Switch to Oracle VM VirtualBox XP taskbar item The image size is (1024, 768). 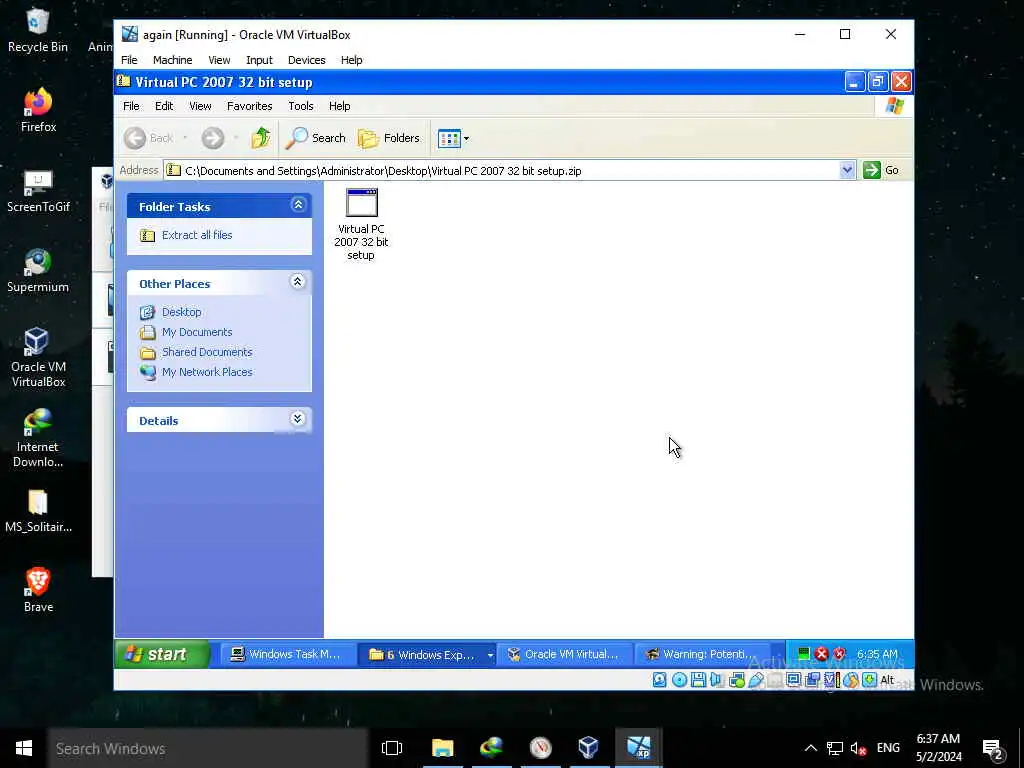pyautogui.click(x=564, y=654)
